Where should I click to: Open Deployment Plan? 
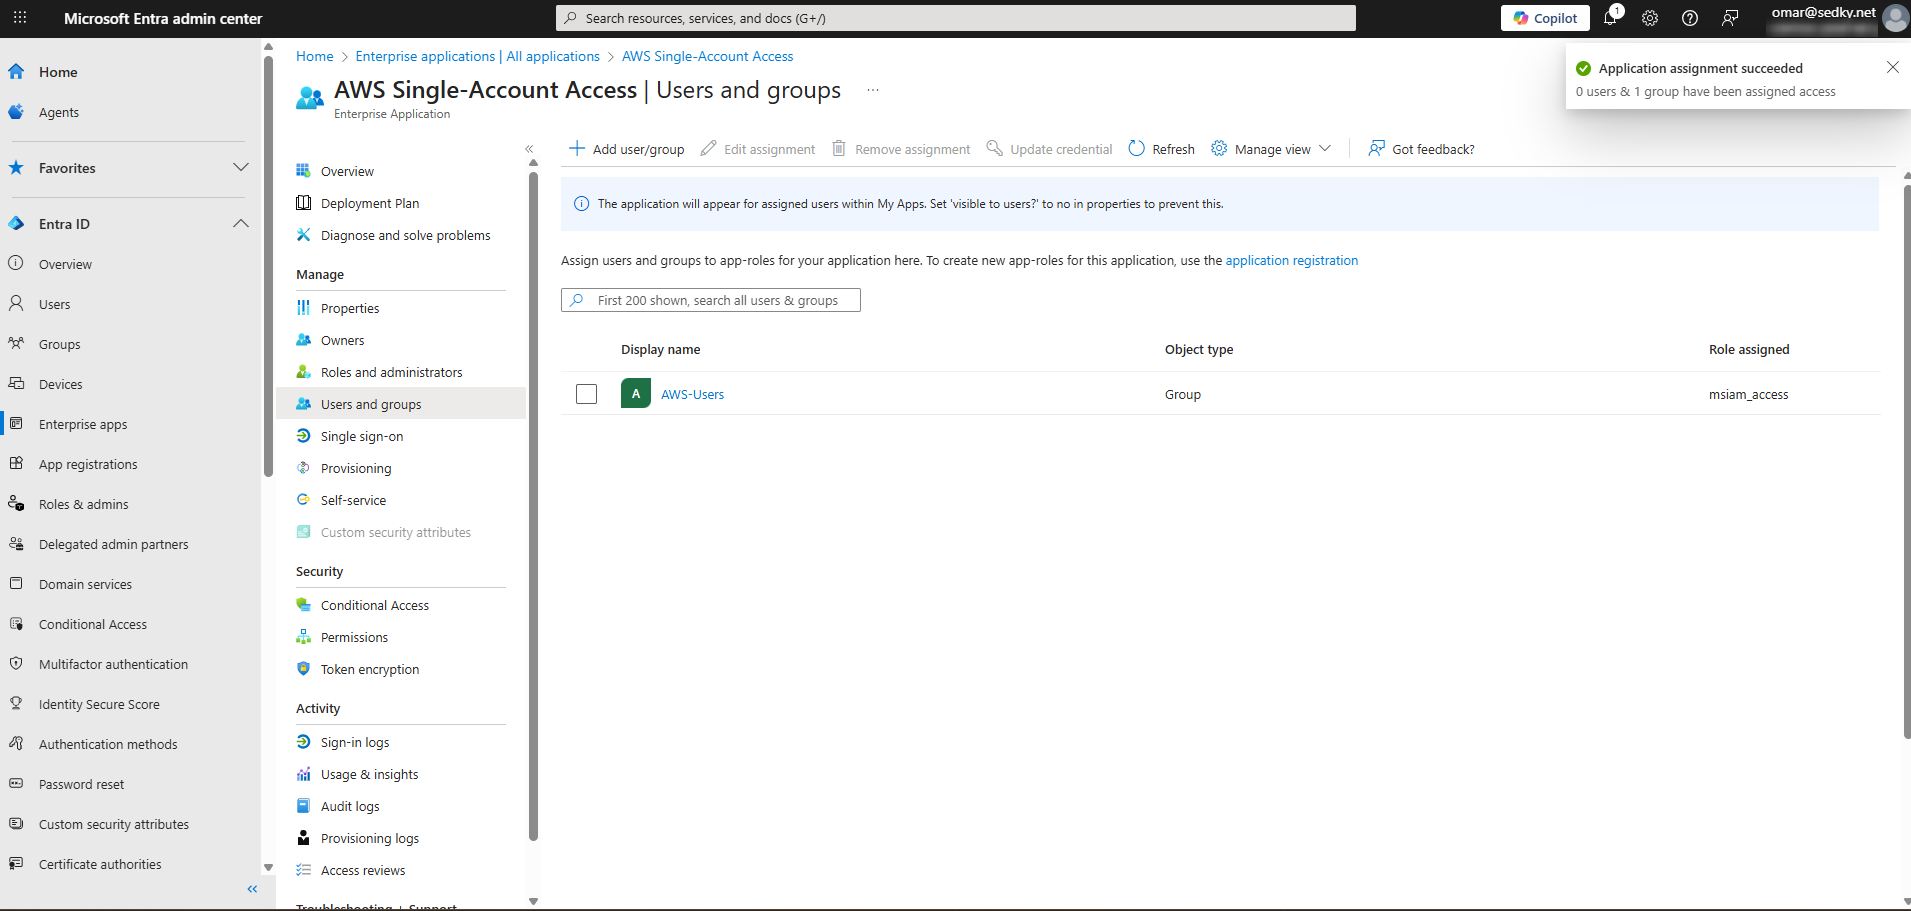[370, 203]
